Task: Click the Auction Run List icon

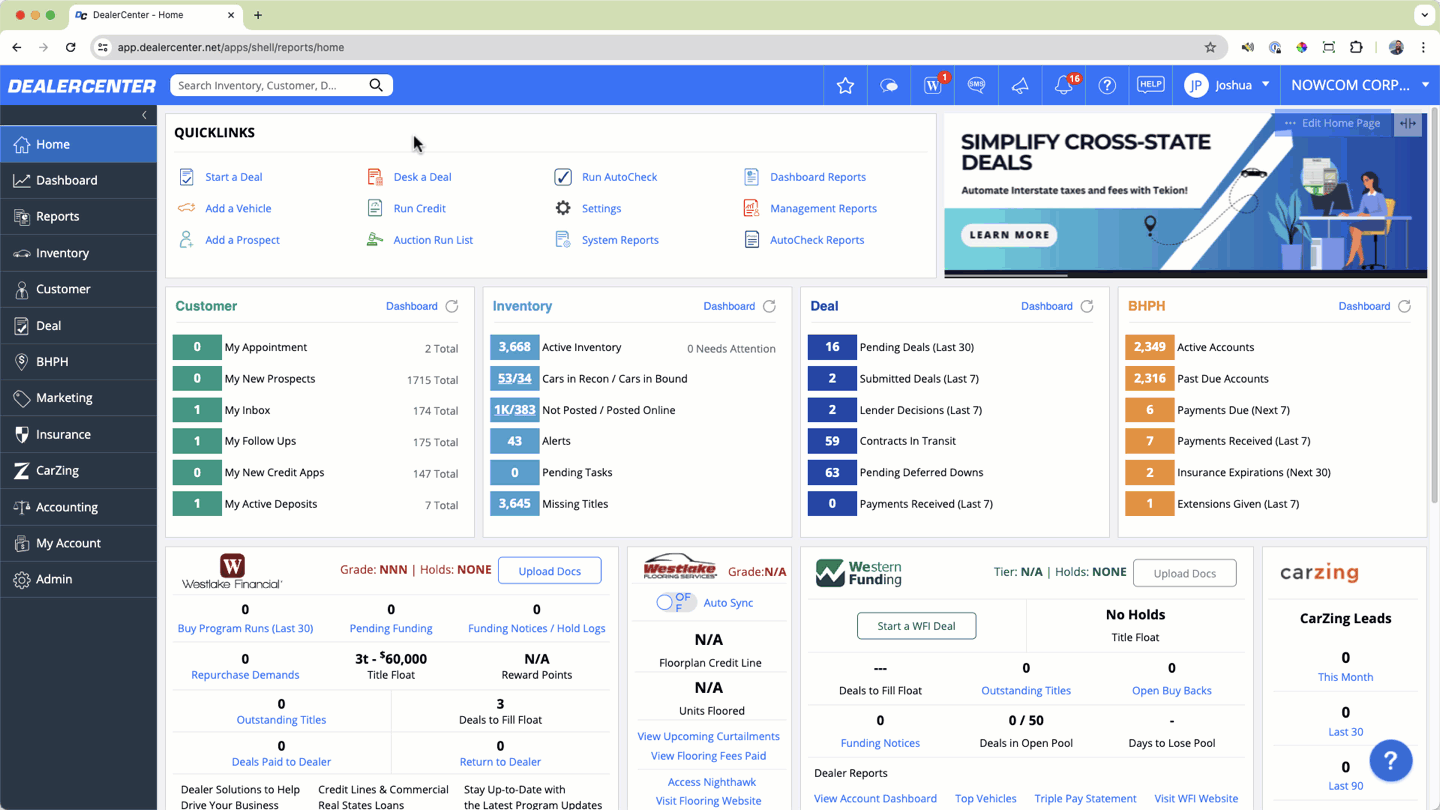Action: pyautogui.click(x=375, y=240)
